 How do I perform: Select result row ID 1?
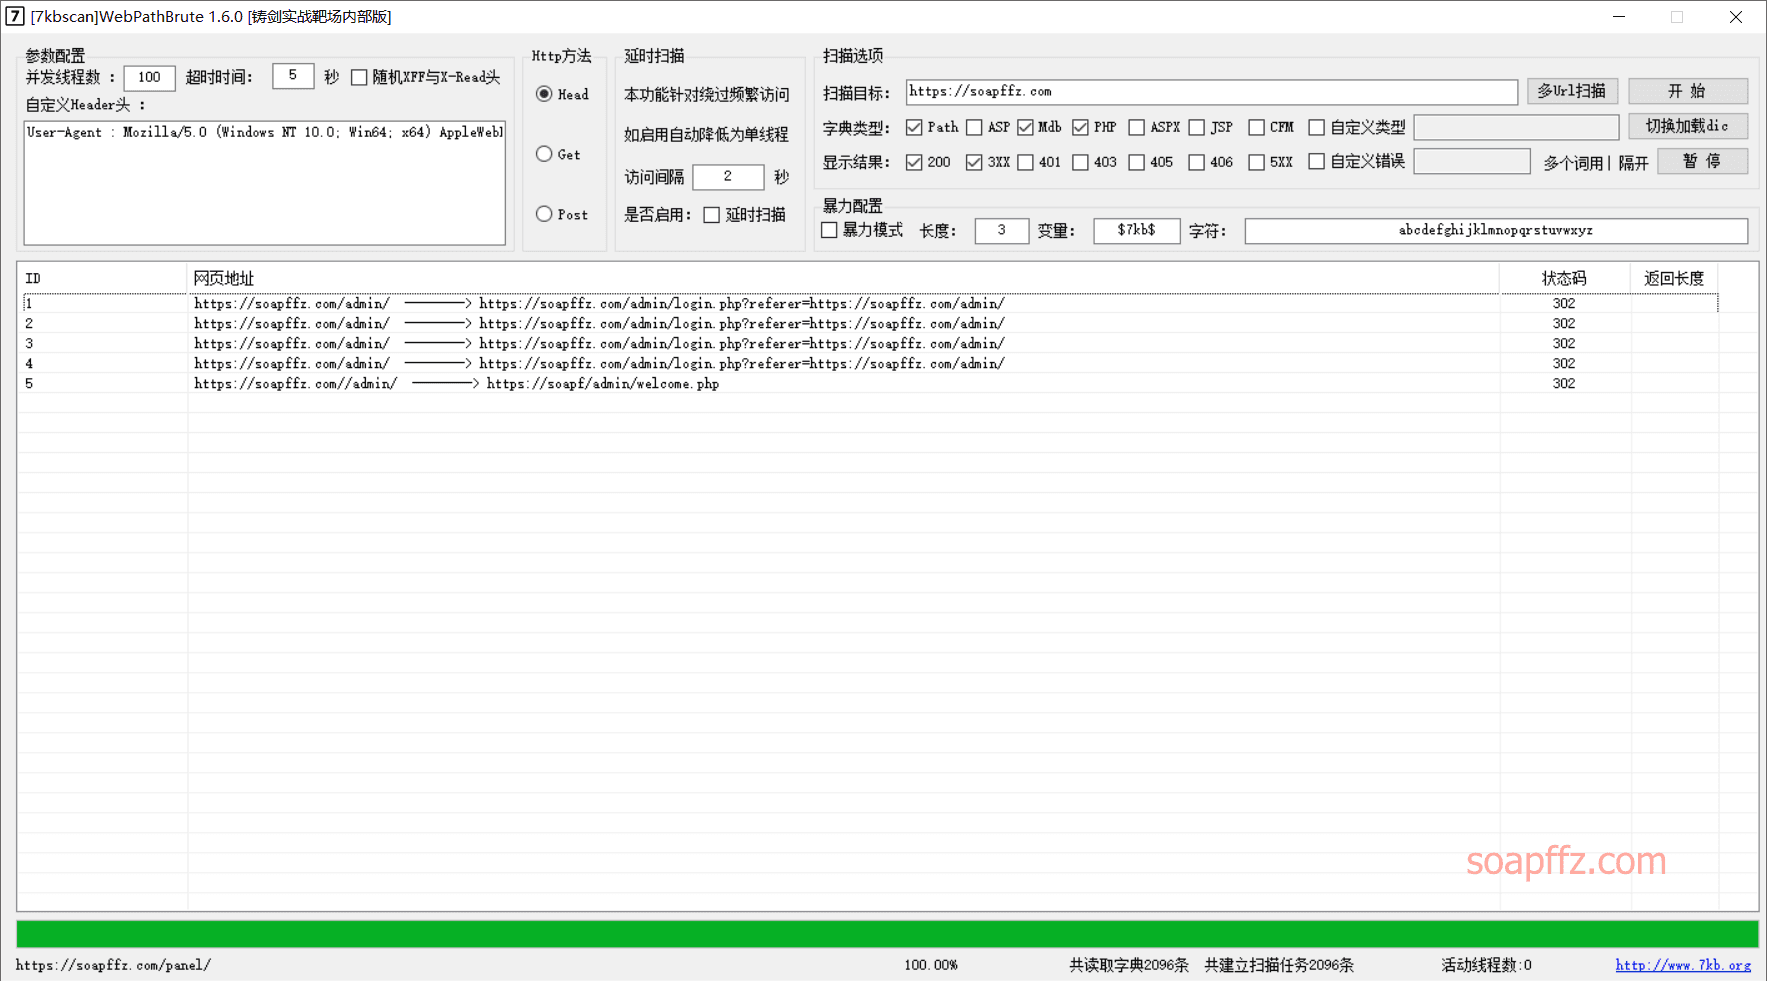pos(870,303)
